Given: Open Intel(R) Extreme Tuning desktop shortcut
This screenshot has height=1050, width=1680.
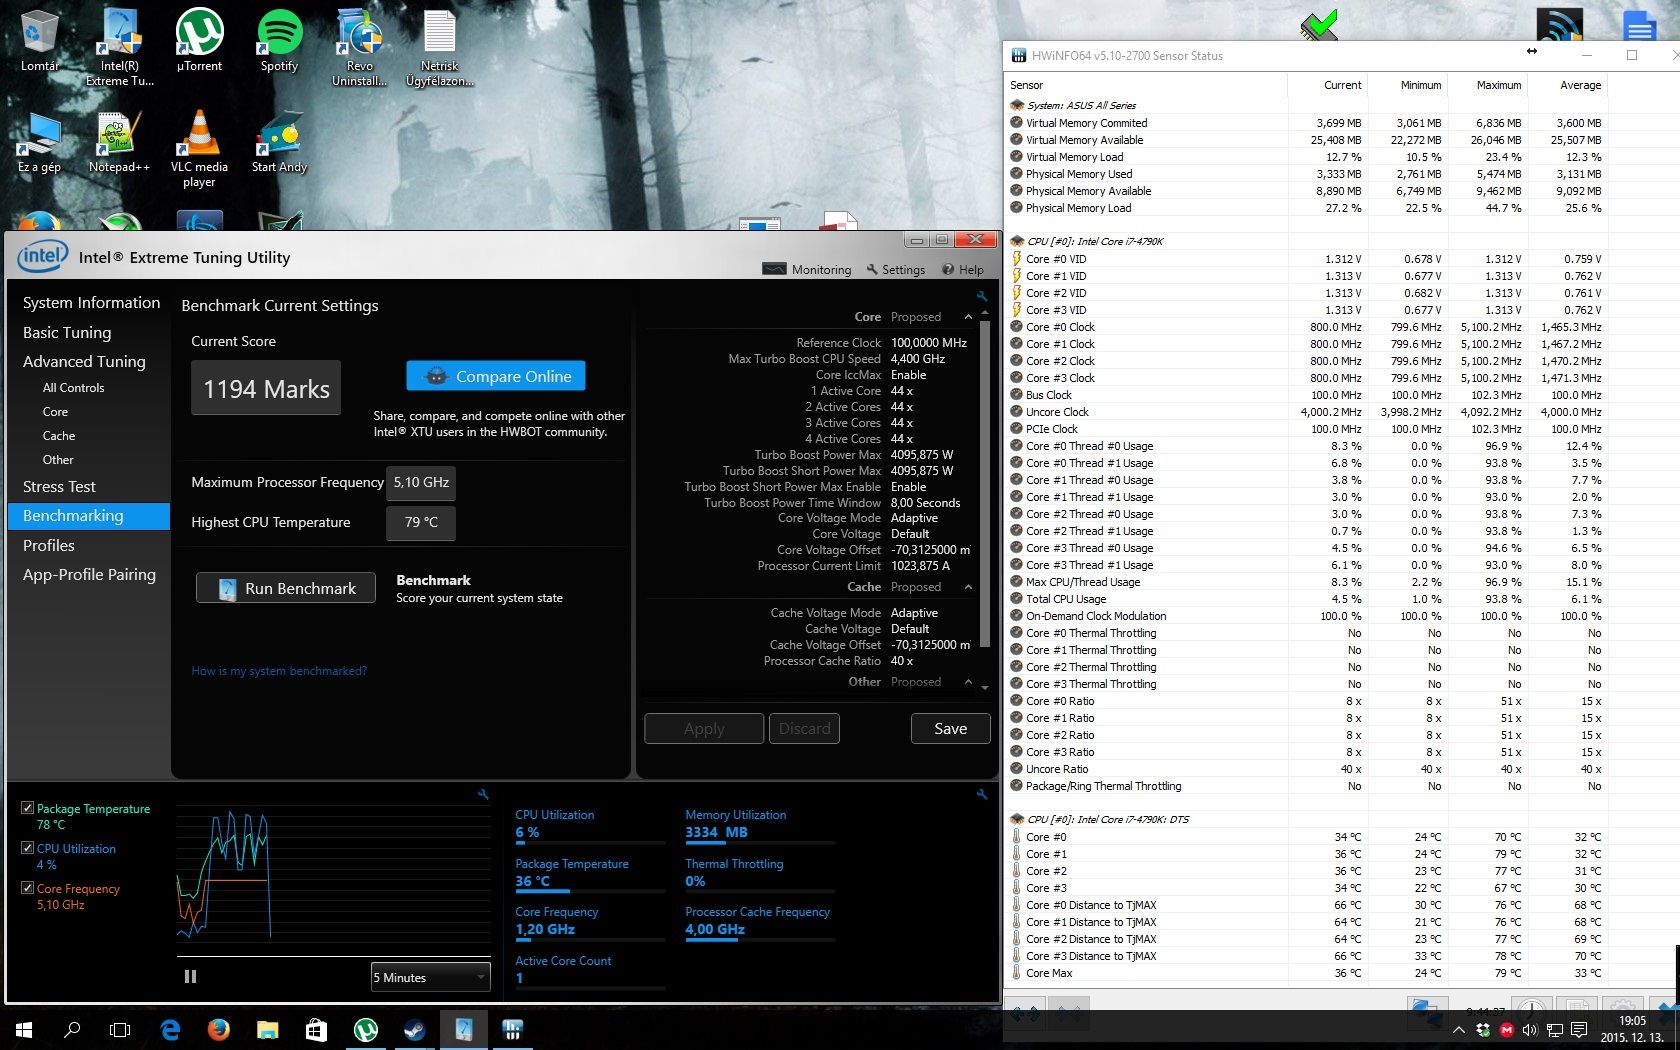Looking at the screenshot, I should [120, 46].
